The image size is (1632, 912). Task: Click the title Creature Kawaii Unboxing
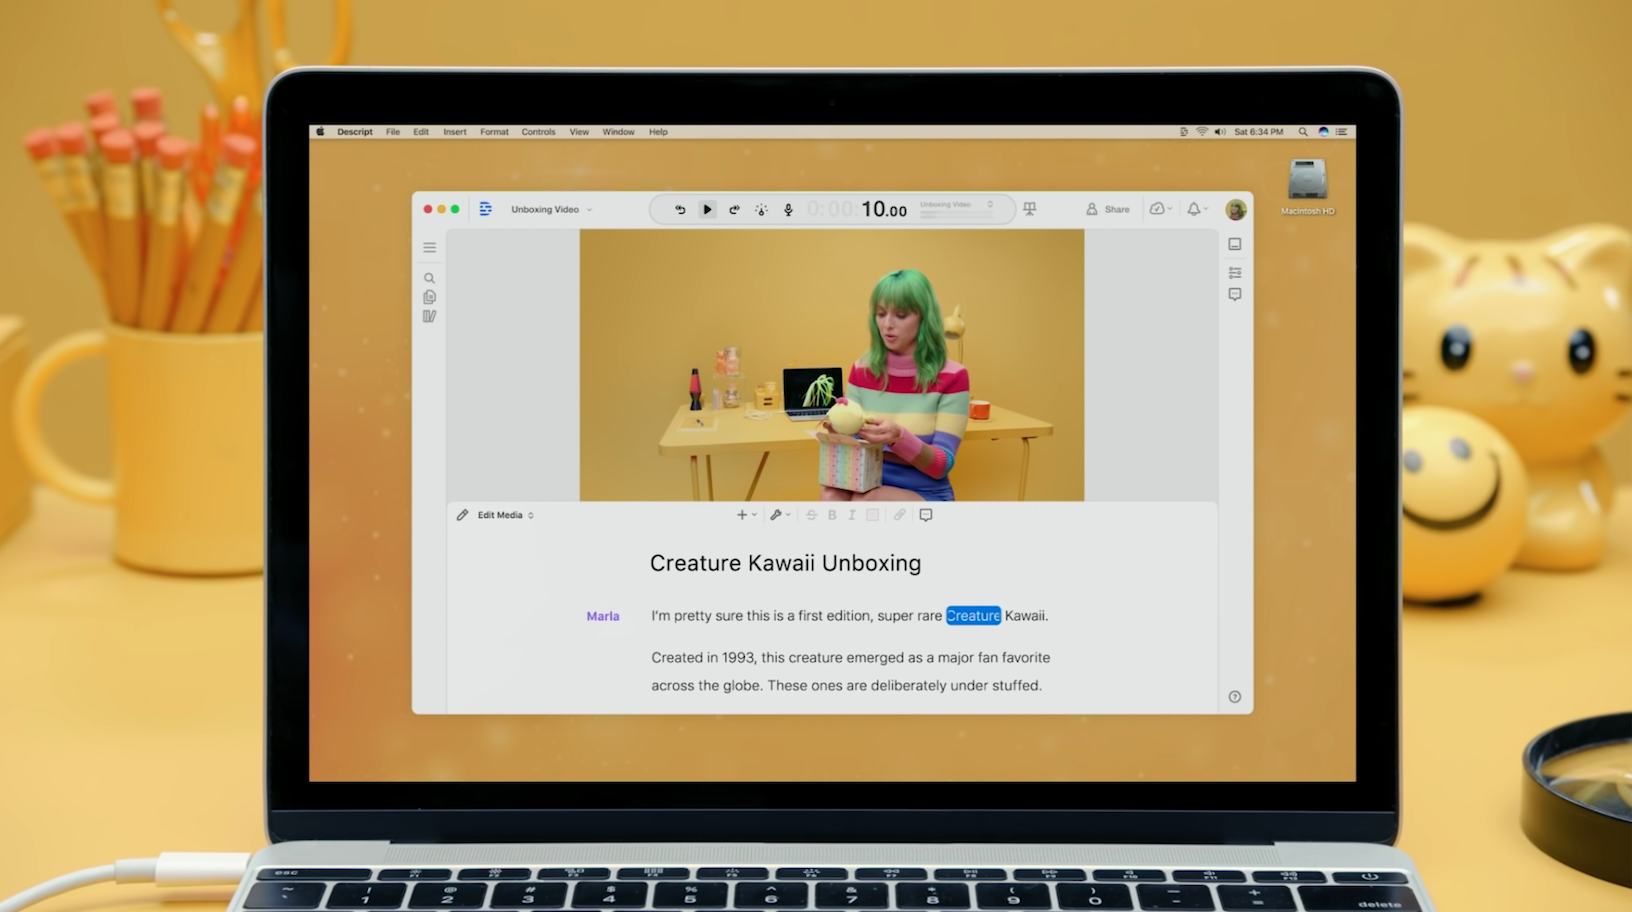785,563
